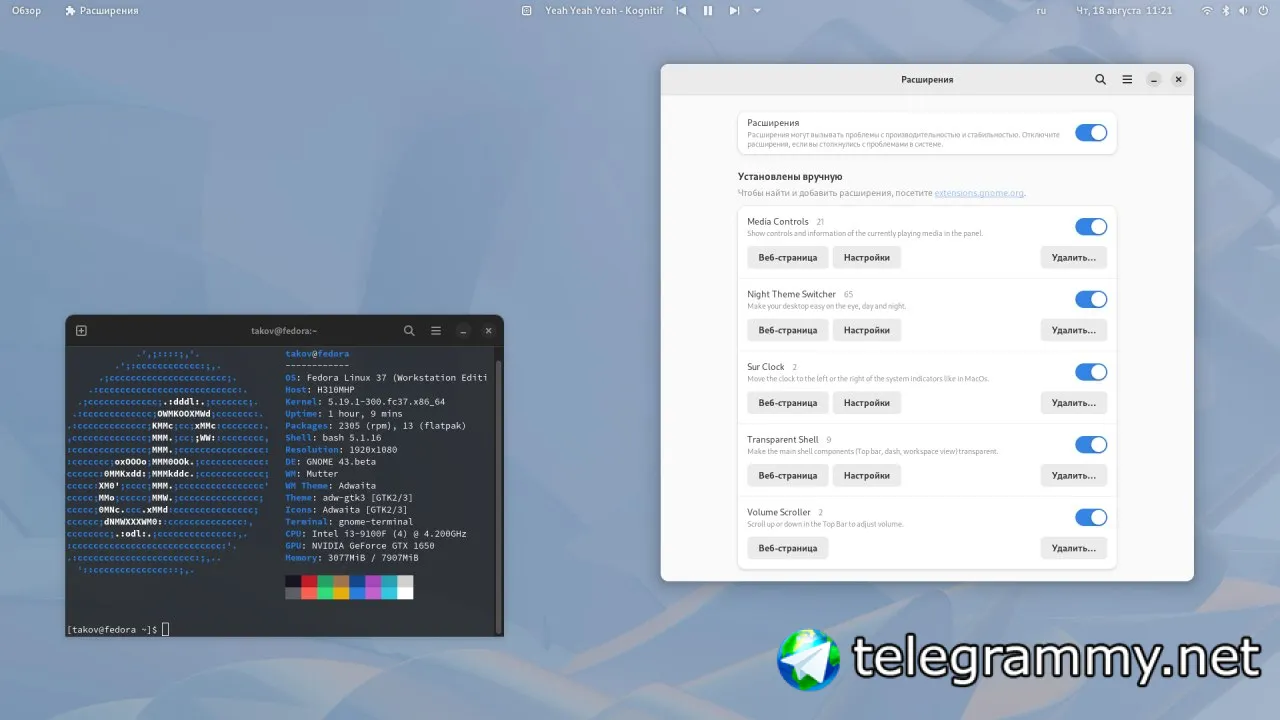
Task: Open Night Theme Switcher Веб-страница
Action: [788, 330]
